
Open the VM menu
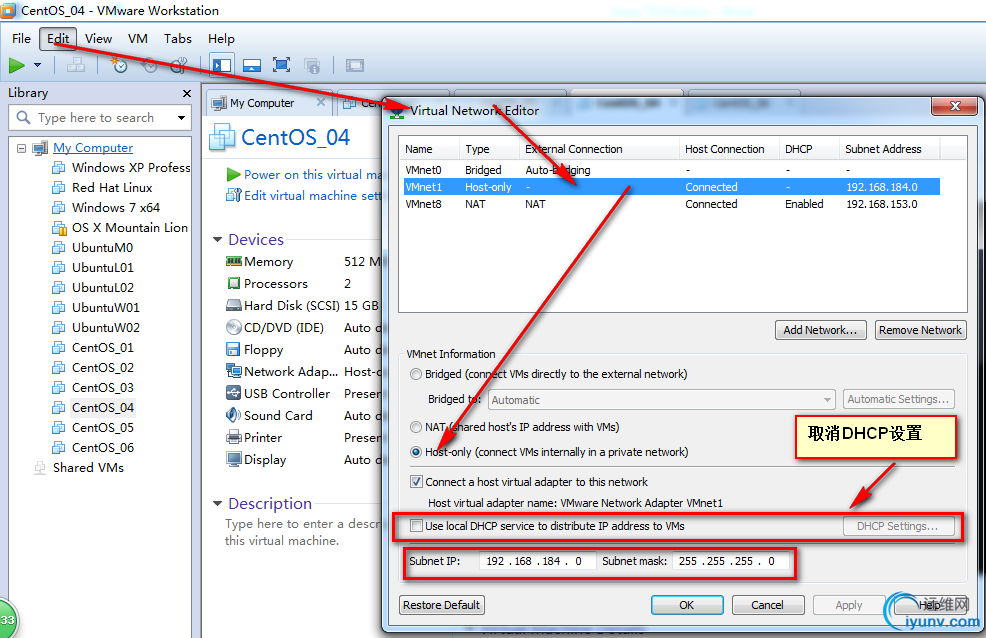click(x=138, y=39)
